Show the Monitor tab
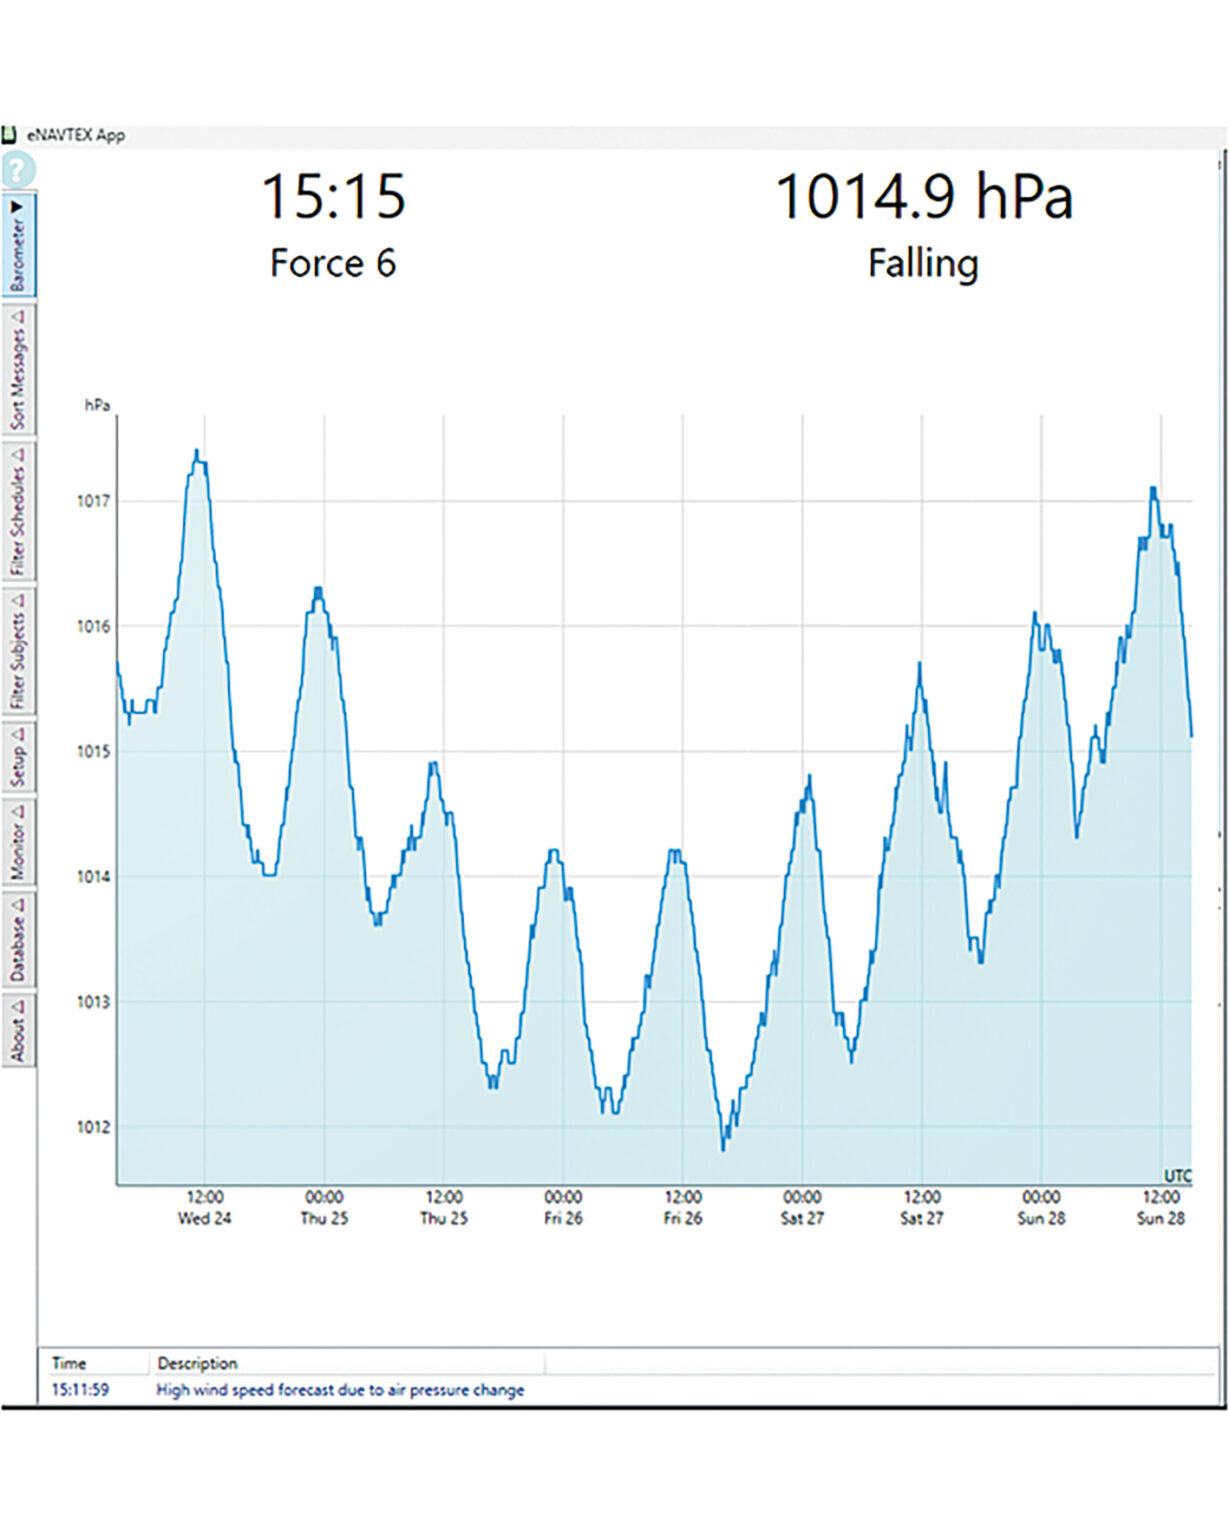Image resolution: width=1229 pixels, height=1536 pixels. (18, 842)
